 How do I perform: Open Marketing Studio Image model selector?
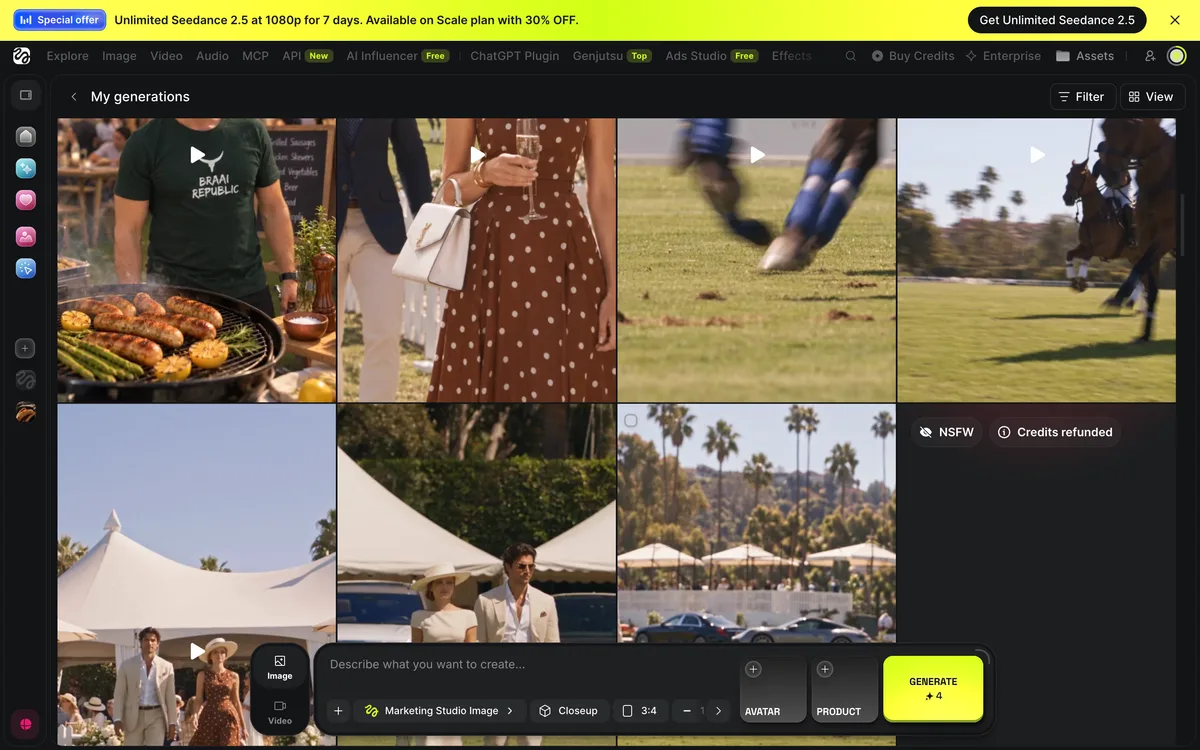click(x=439, y=711)
